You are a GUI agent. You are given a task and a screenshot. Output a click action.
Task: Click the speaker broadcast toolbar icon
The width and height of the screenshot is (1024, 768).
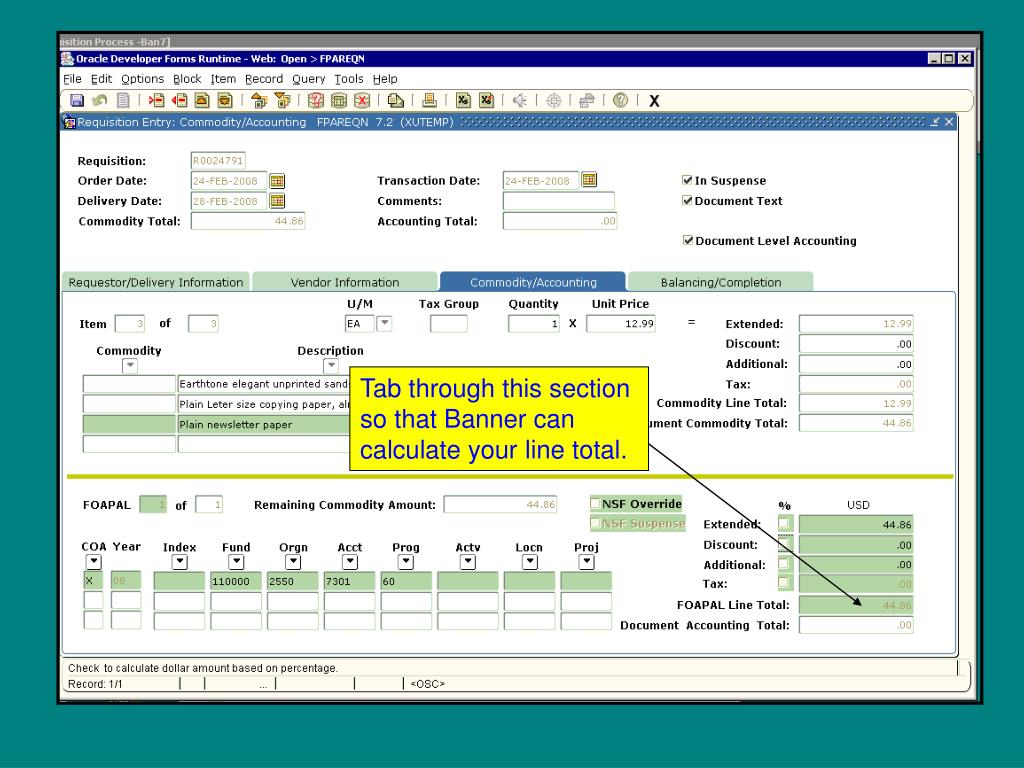520,101
